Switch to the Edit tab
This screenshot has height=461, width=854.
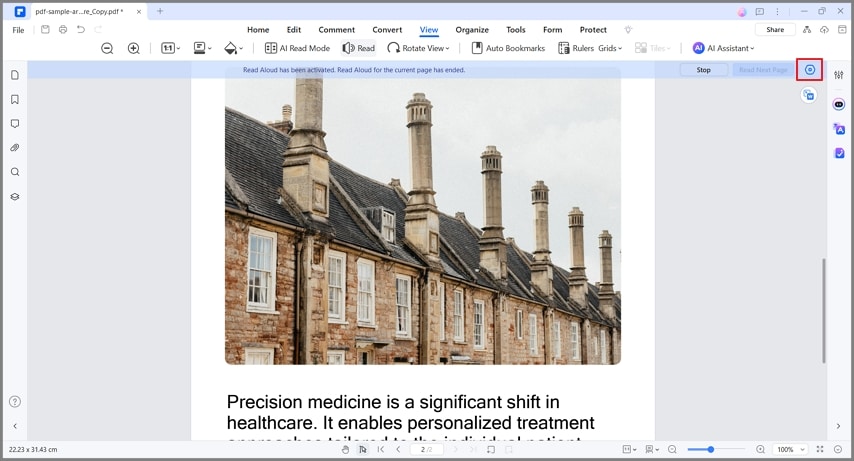pyautogui.click(x=294, y=30)
